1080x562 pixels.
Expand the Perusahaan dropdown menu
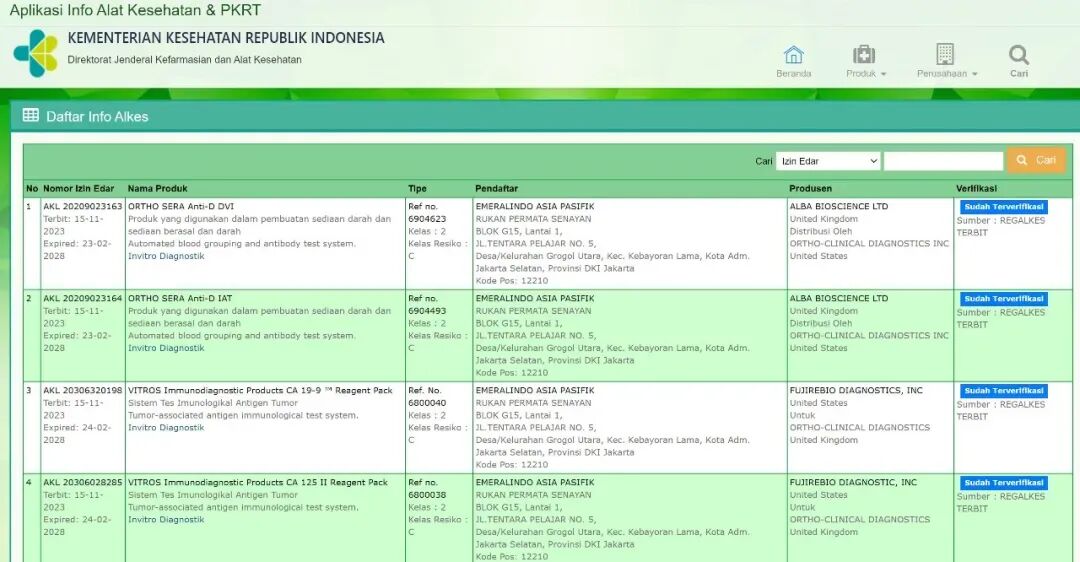click(947, 74)
